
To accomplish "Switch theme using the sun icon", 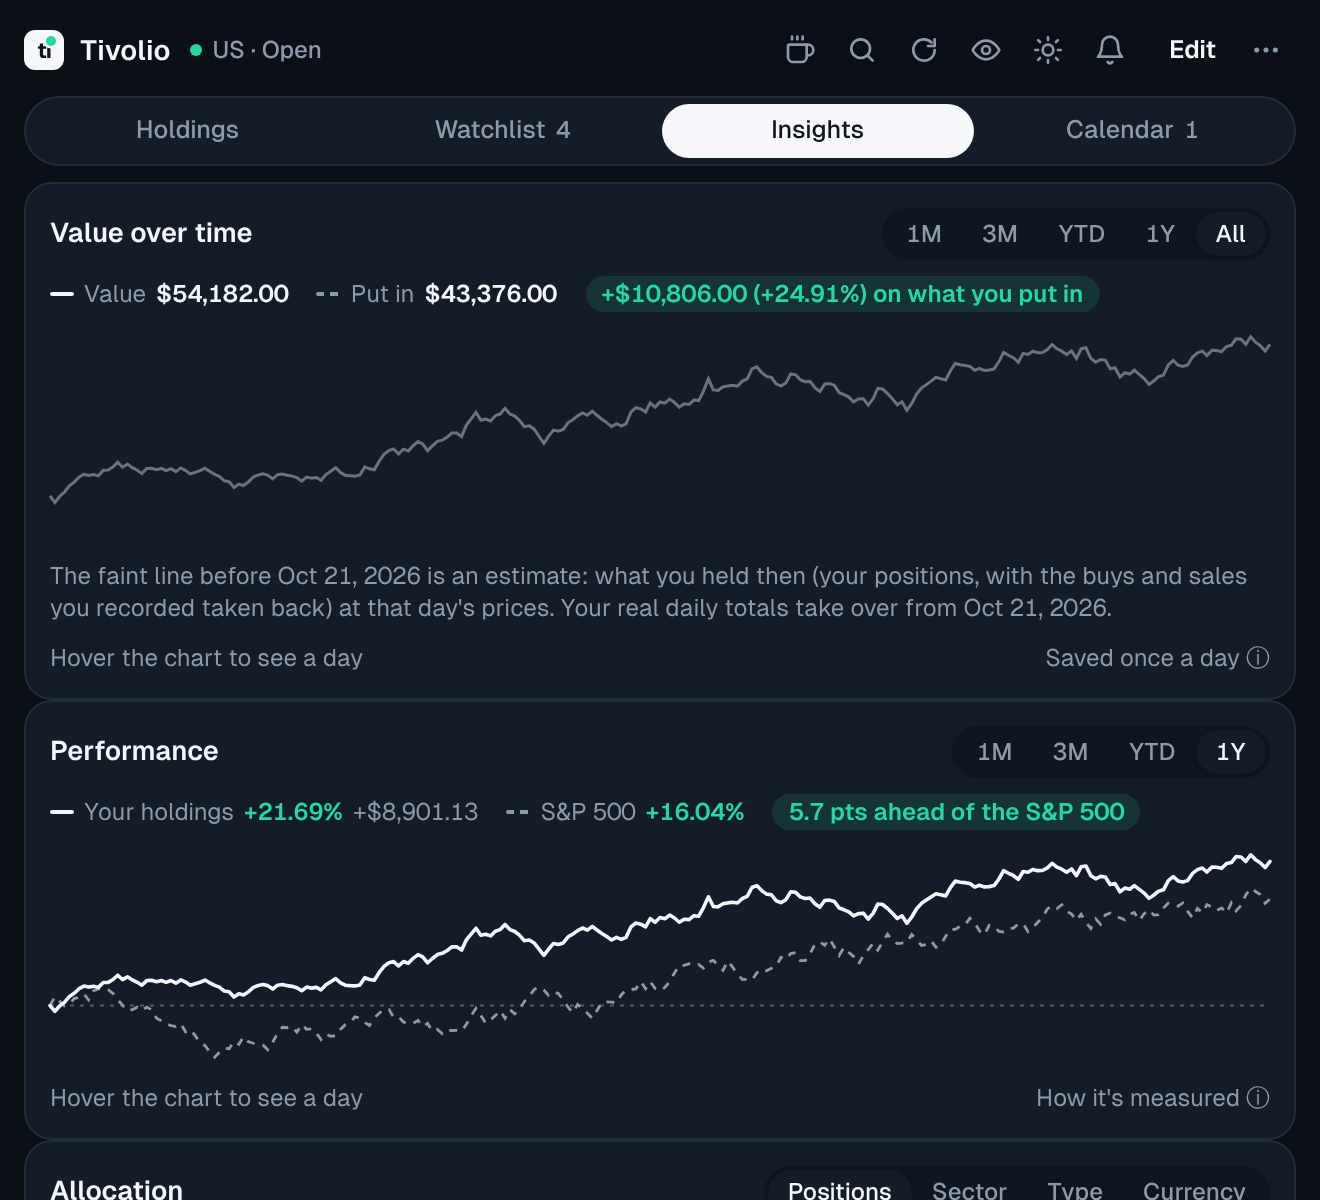I will (x=1048, y=50).
